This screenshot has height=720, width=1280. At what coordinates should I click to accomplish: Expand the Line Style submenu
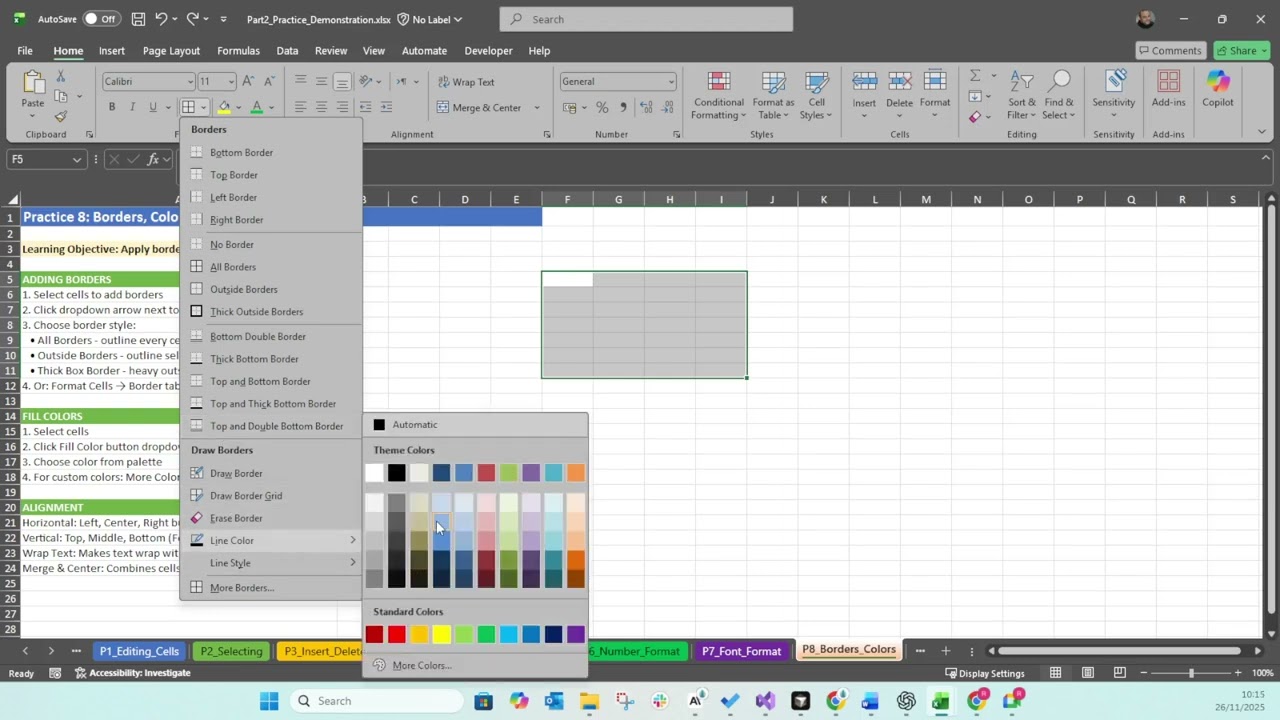(x=271, y=563)
